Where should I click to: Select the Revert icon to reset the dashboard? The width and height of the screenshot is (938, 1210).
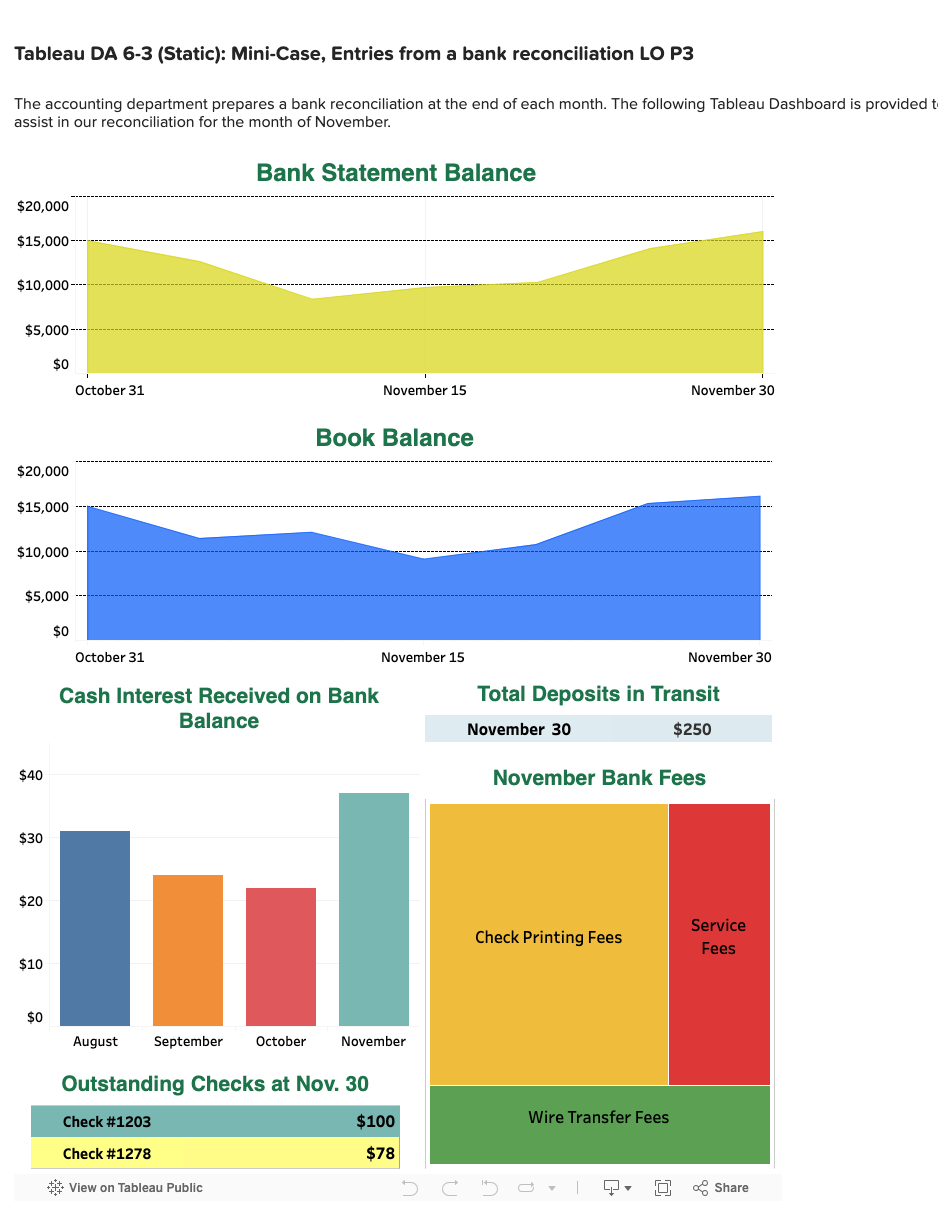pyautogui.click(x=489, y=1187)
